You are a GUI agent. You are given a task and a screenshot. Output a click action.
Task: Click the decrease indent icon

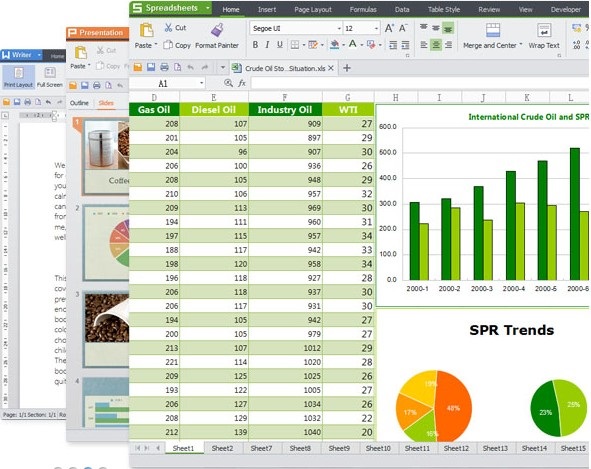click(x=393, y=45)
